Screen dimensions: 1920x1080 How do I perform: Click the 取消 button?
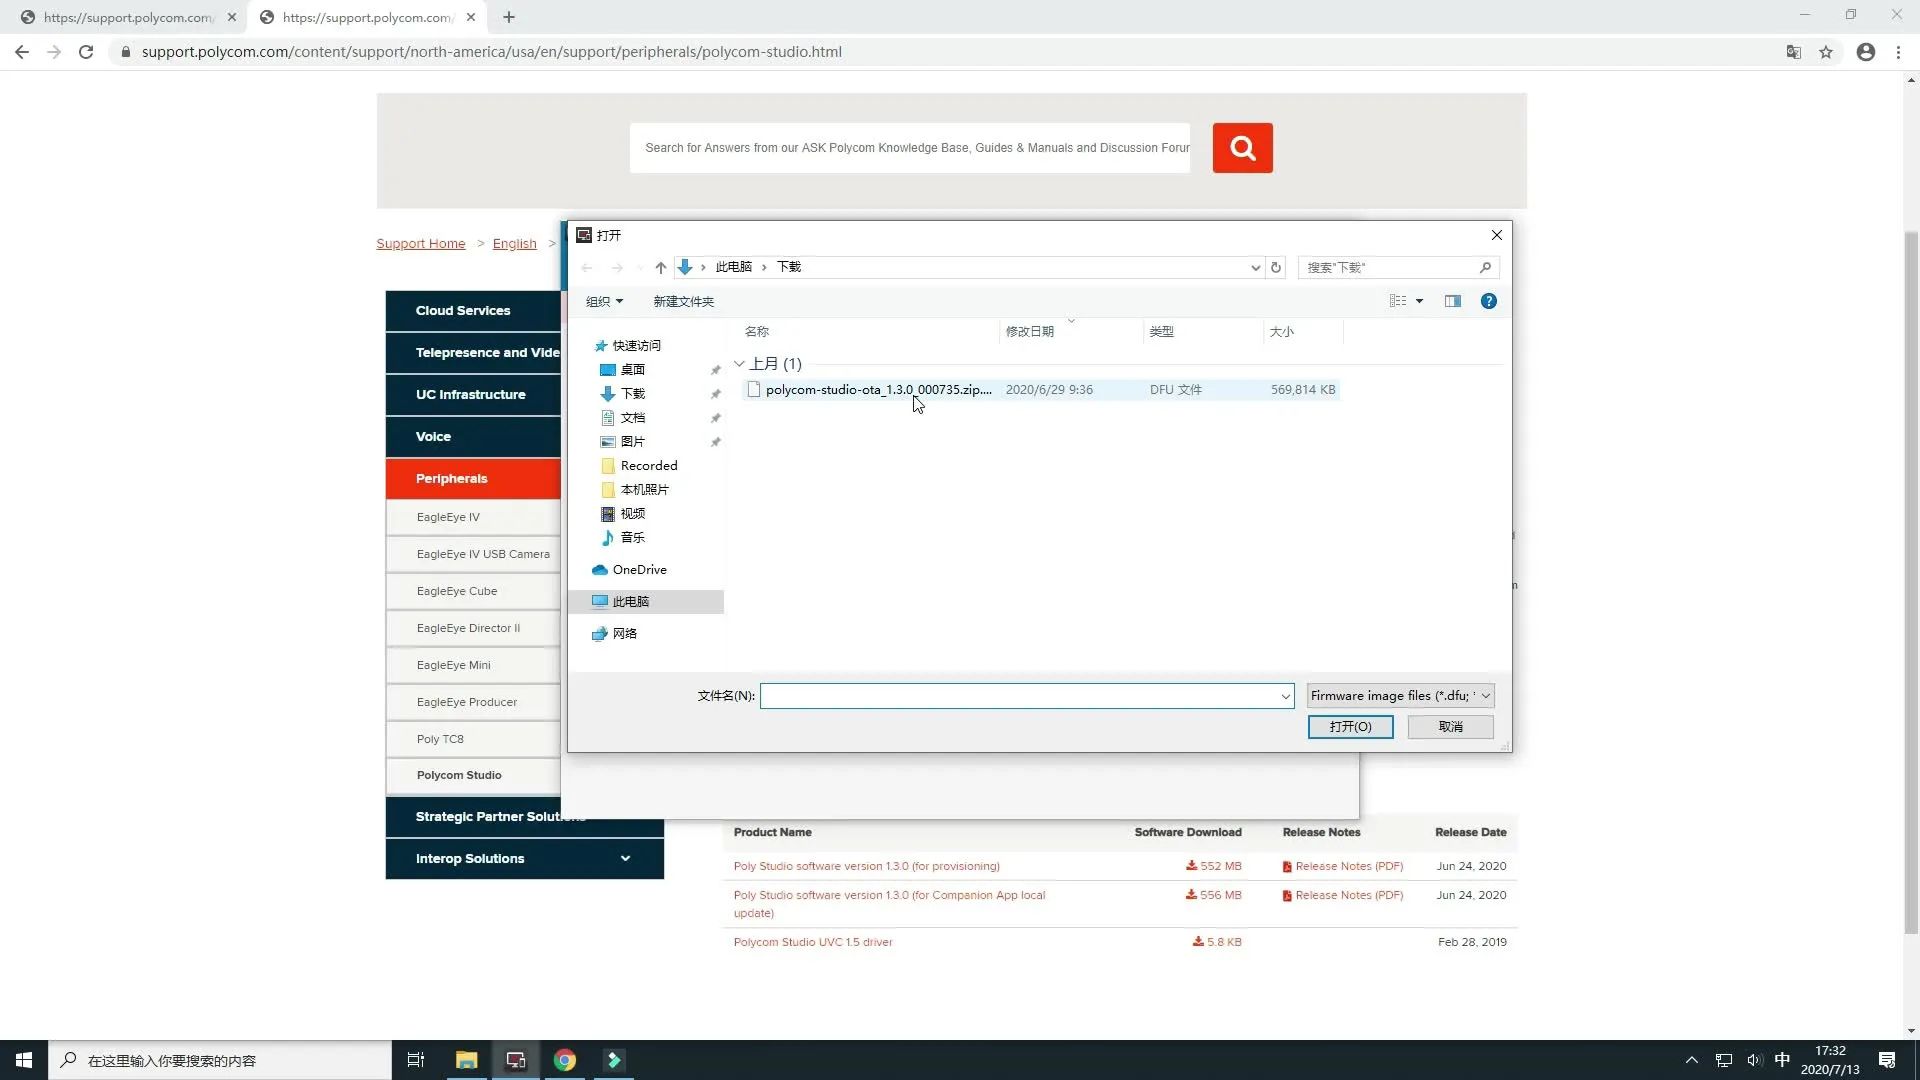[1450, 726]
